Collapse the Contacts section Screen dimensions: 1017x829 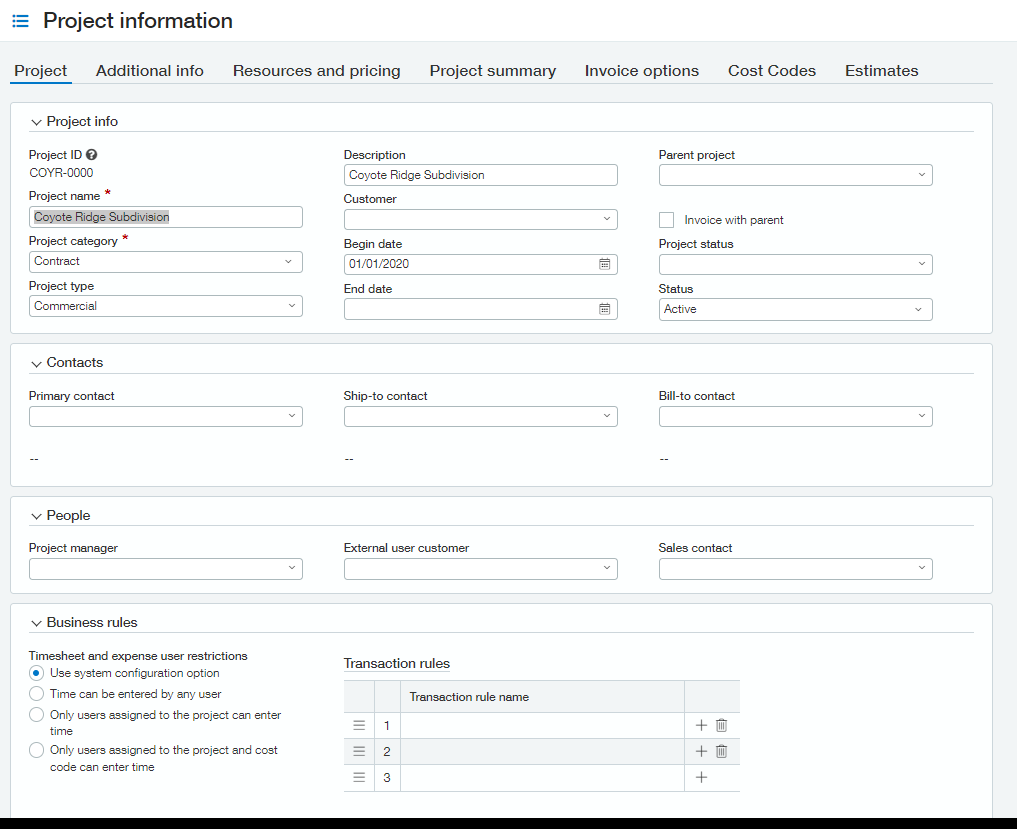36,362
